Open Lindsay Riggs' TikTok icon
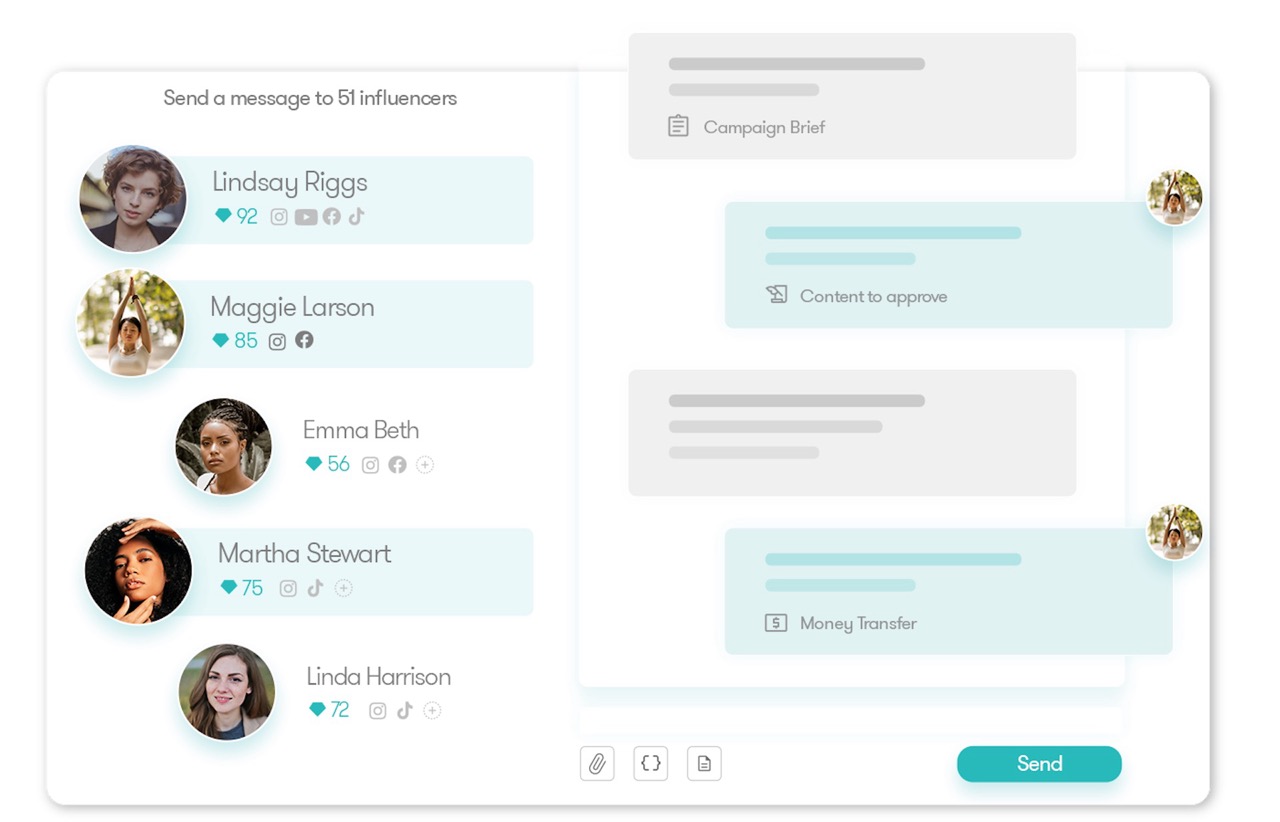The image size is (1280, 822). click(x=356, y=216)
